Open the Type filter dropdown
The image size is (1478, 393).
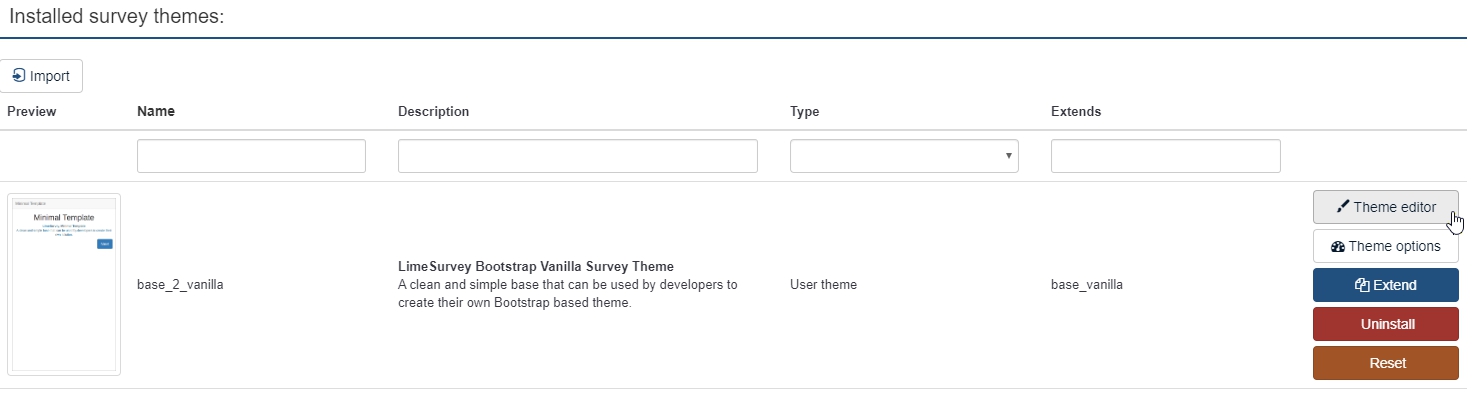click(x=904, y=156)
